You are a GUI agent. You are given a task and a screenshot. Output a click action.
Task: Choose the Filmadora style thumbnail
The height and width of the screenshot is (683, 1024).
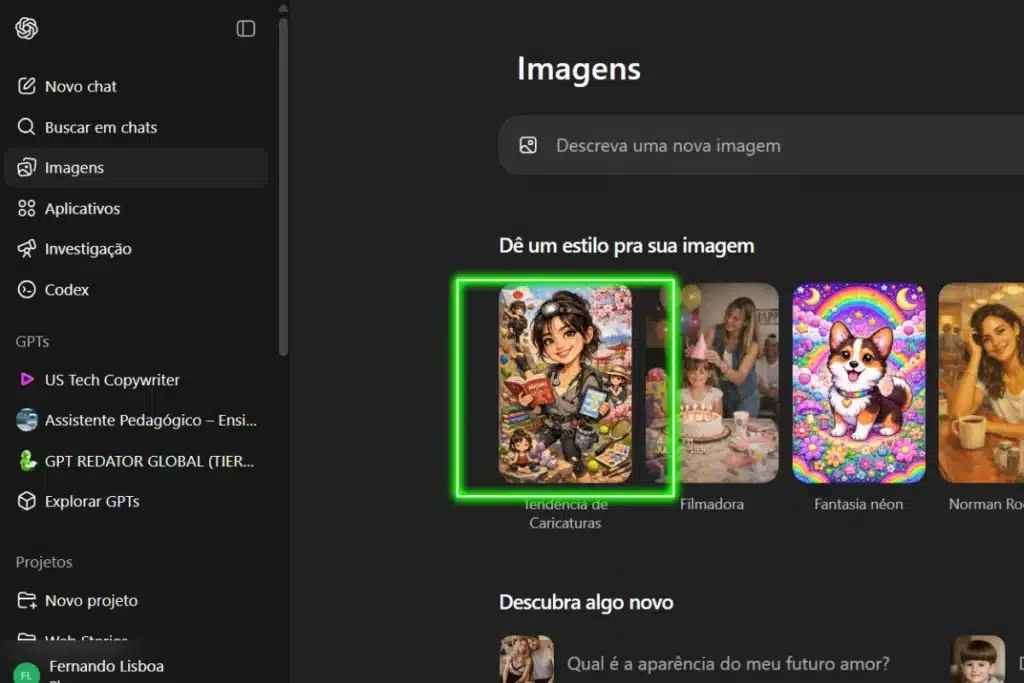(x=712, y=383)
